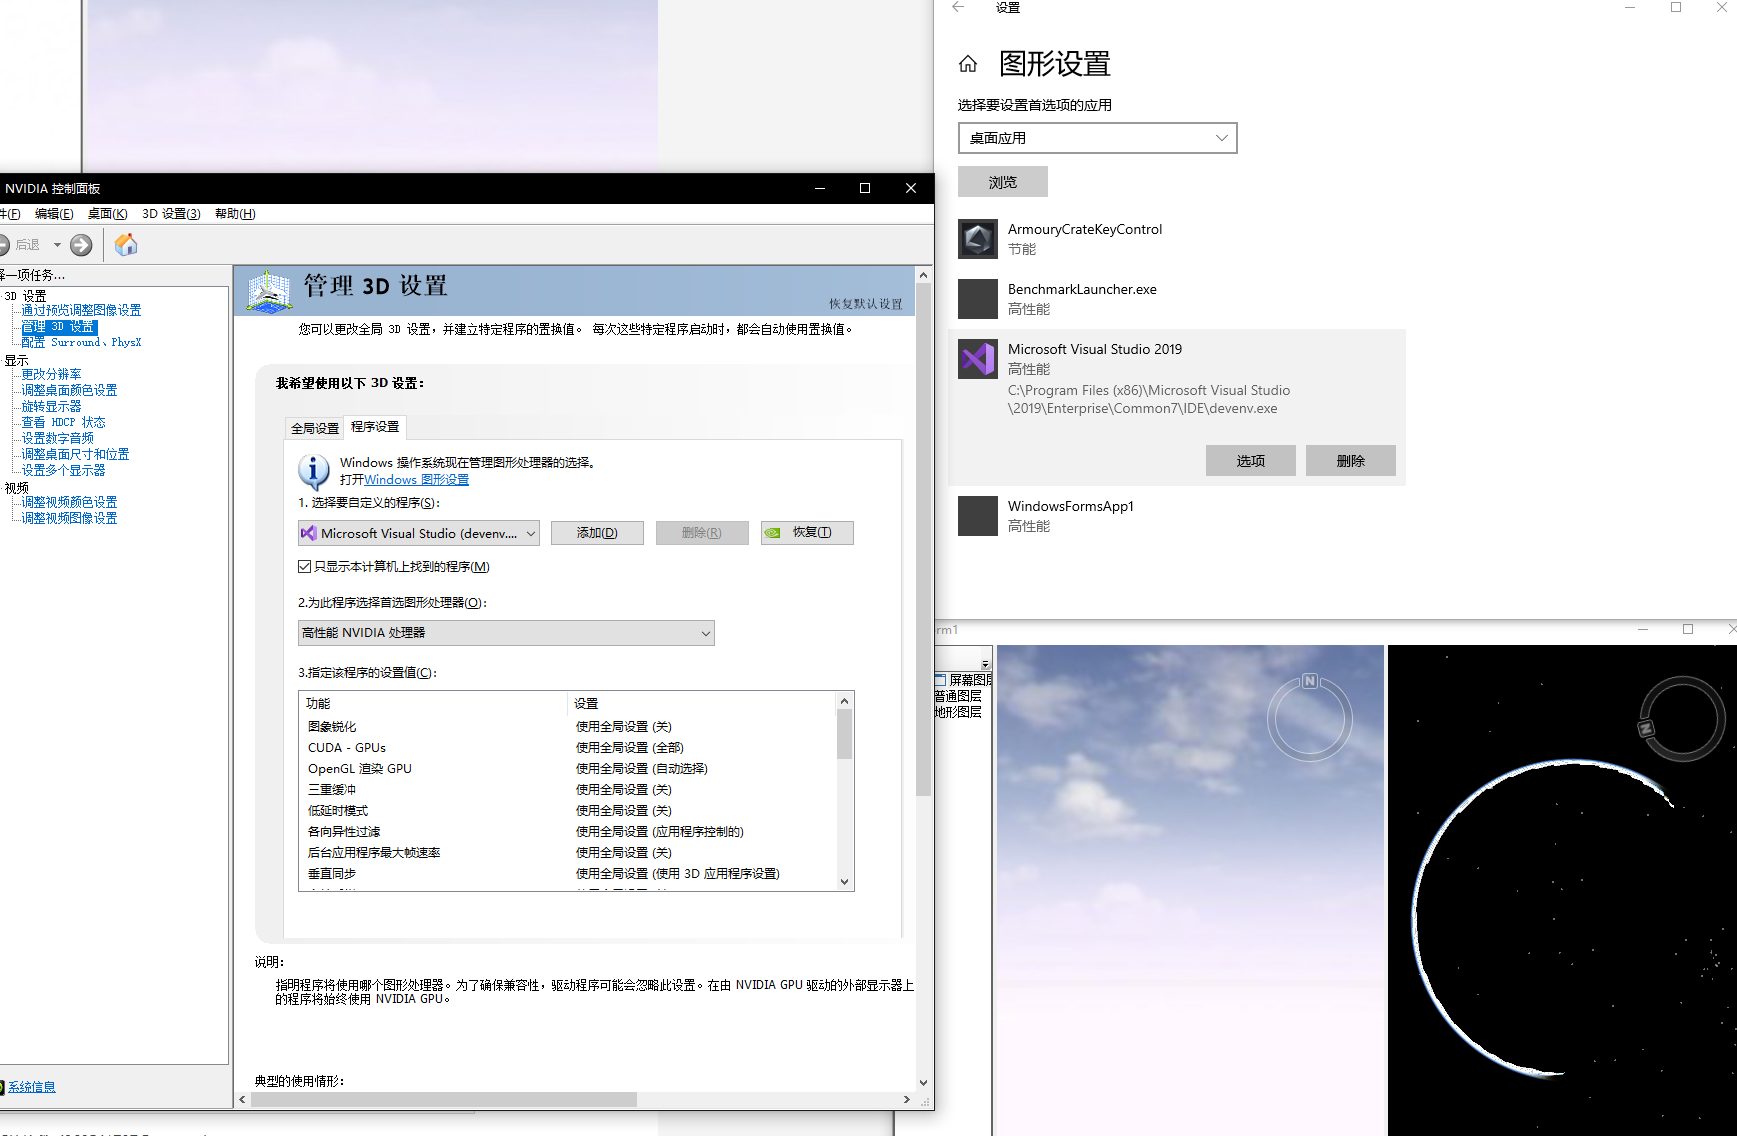Screen dimensions: 1737x1136
Task: Click the 三重缓冲 feature row
Action: [568, 790]
